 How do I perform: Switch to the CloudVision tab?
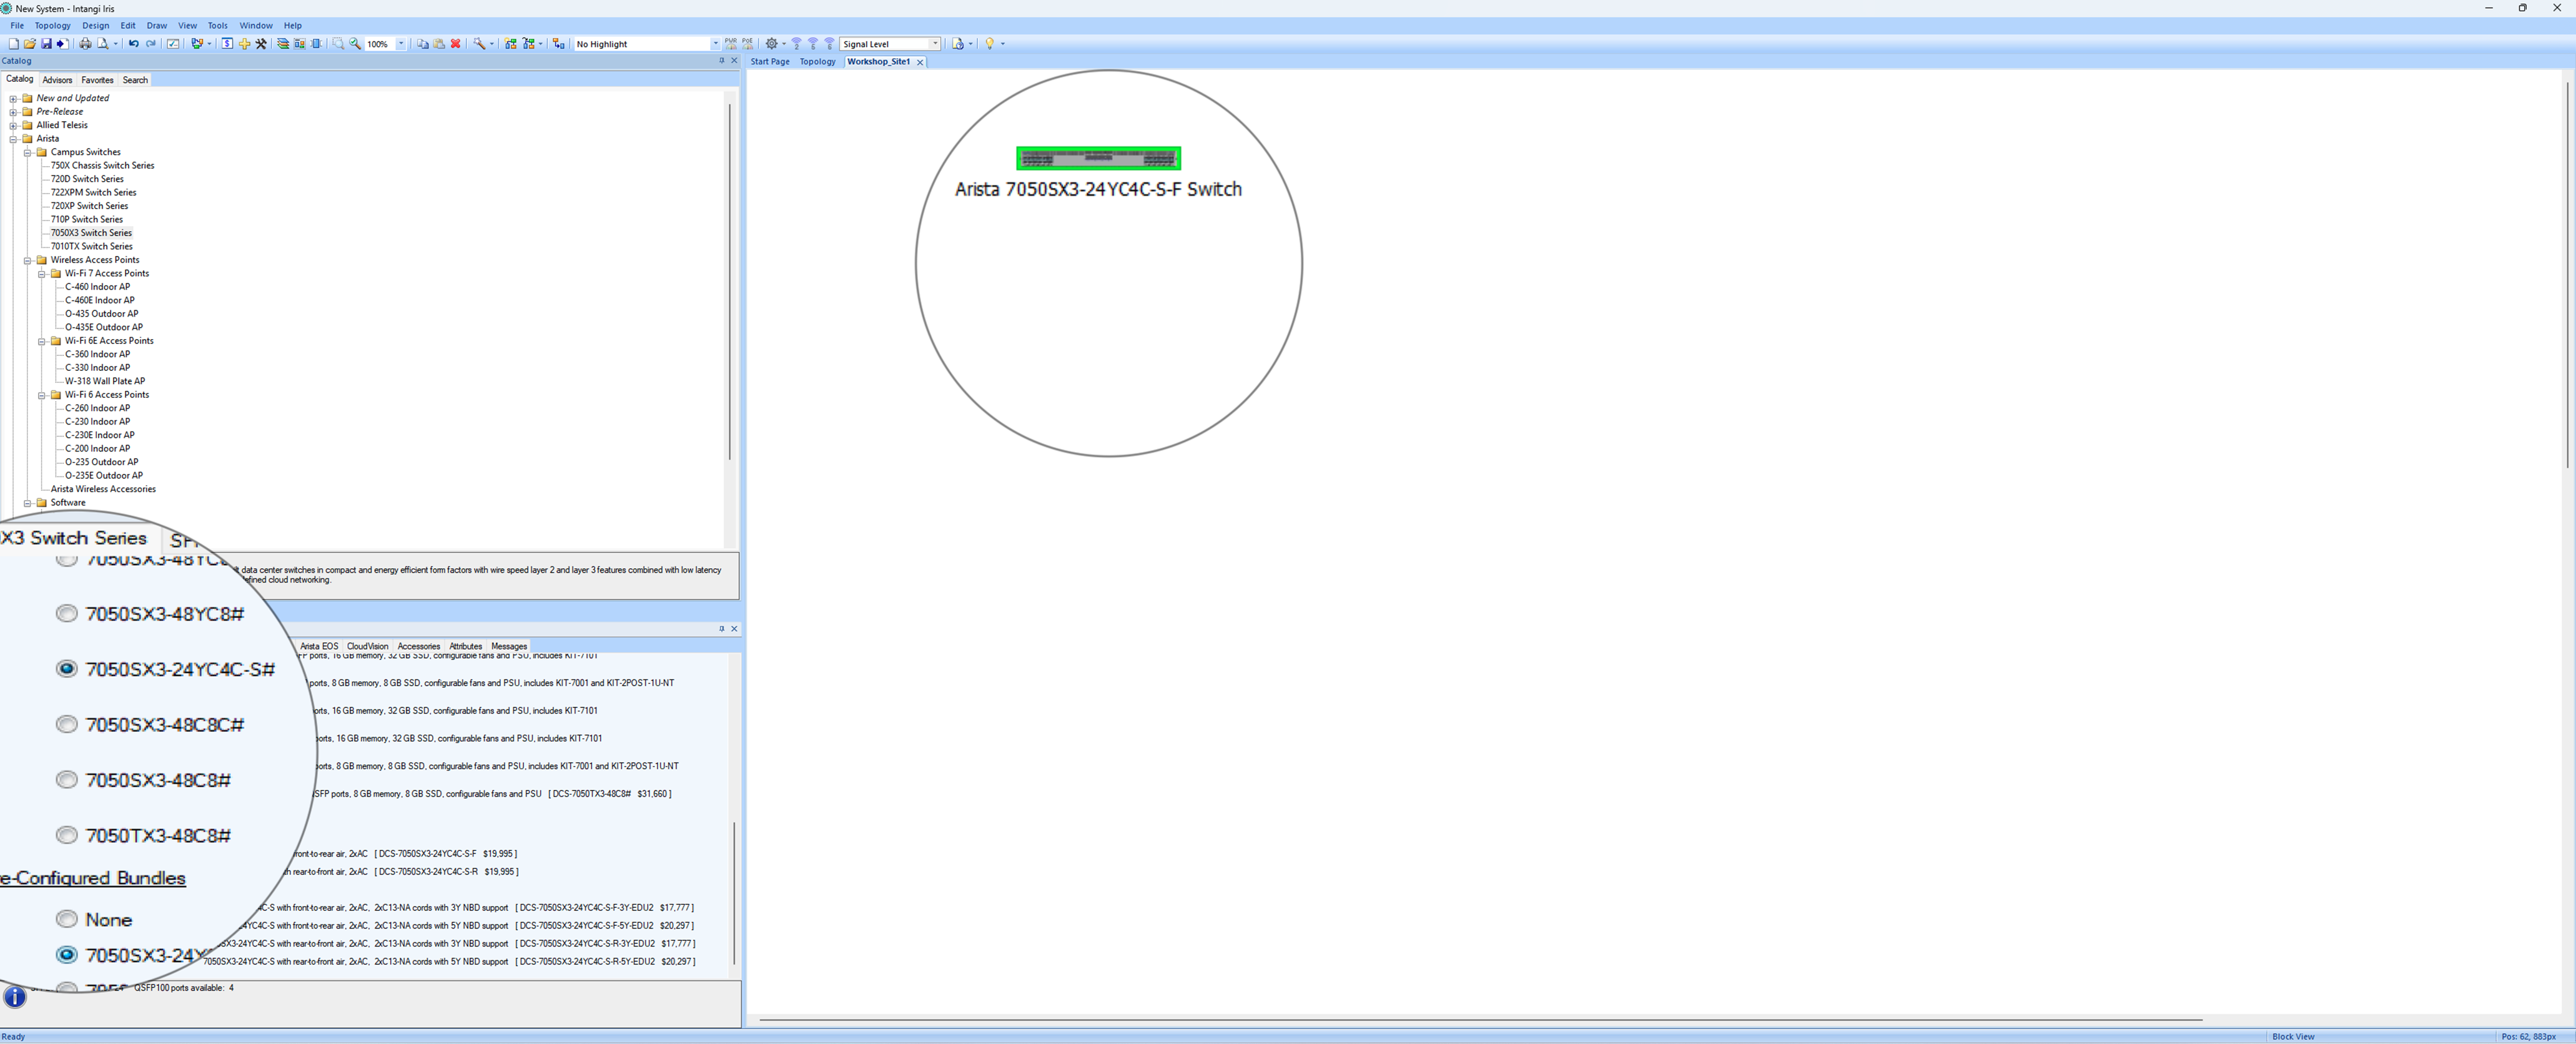tap(367, 646)
